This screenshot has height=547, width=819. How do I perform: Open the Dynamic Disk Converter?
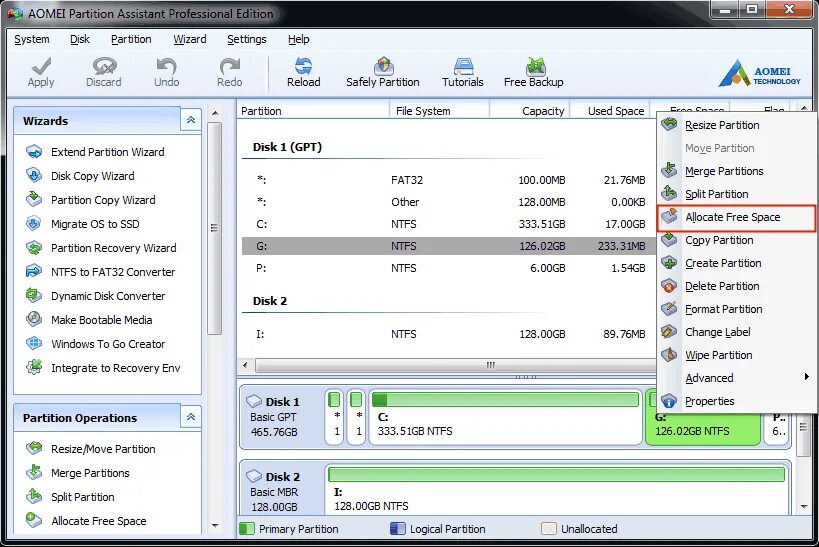pyautogui.click(x=108, y=296)
